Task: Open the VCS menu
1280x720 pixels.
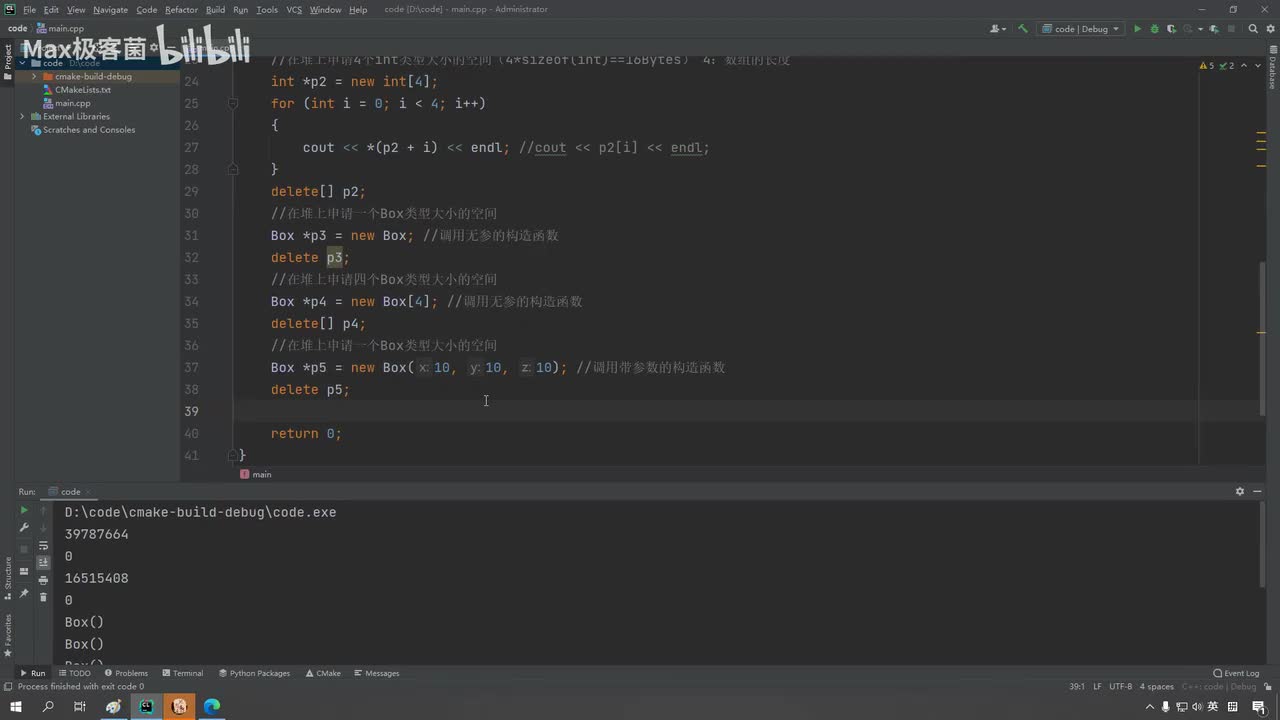Action: (294, 9)
